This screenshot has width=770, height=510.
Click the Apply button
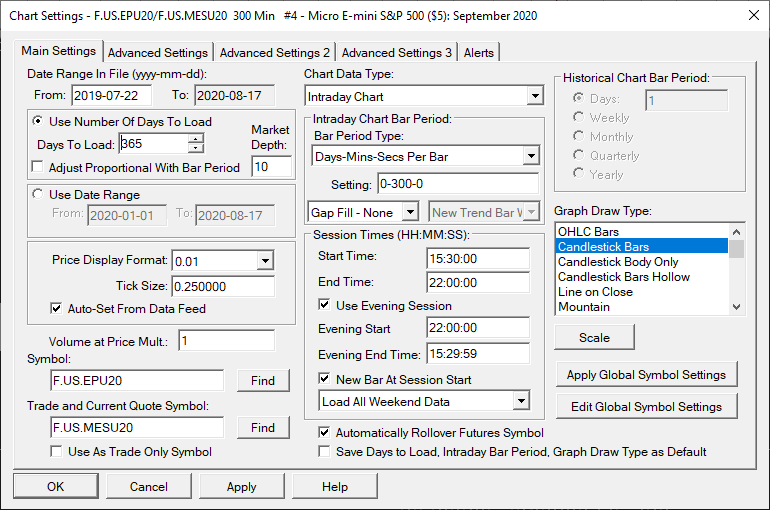click(242, 486)
